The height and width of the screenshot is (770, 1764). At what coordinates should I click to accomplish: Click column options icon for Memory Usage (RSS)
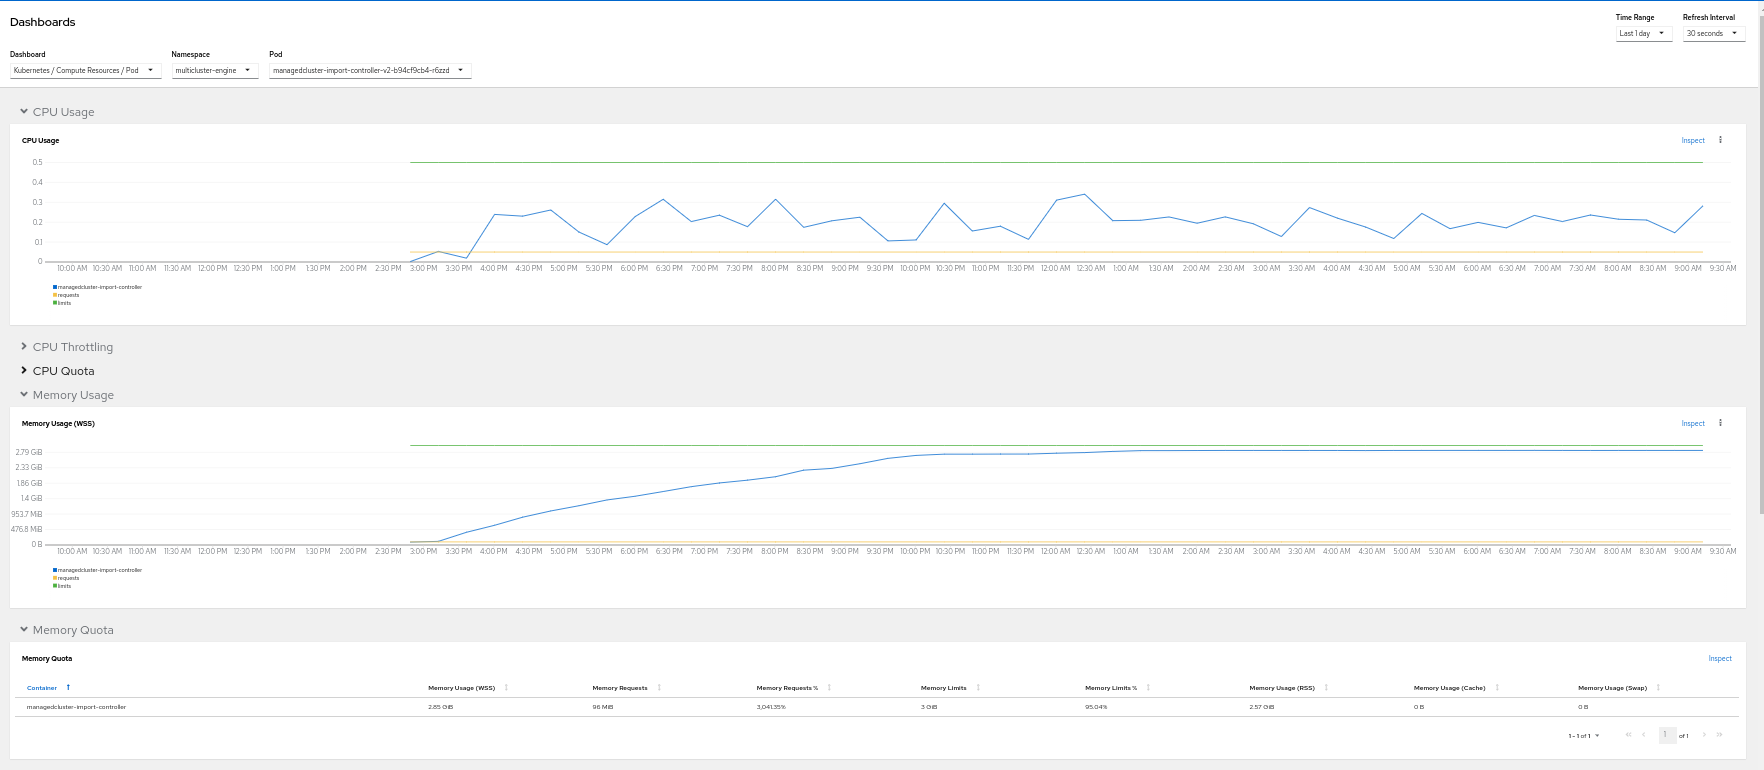(1326, 688)
